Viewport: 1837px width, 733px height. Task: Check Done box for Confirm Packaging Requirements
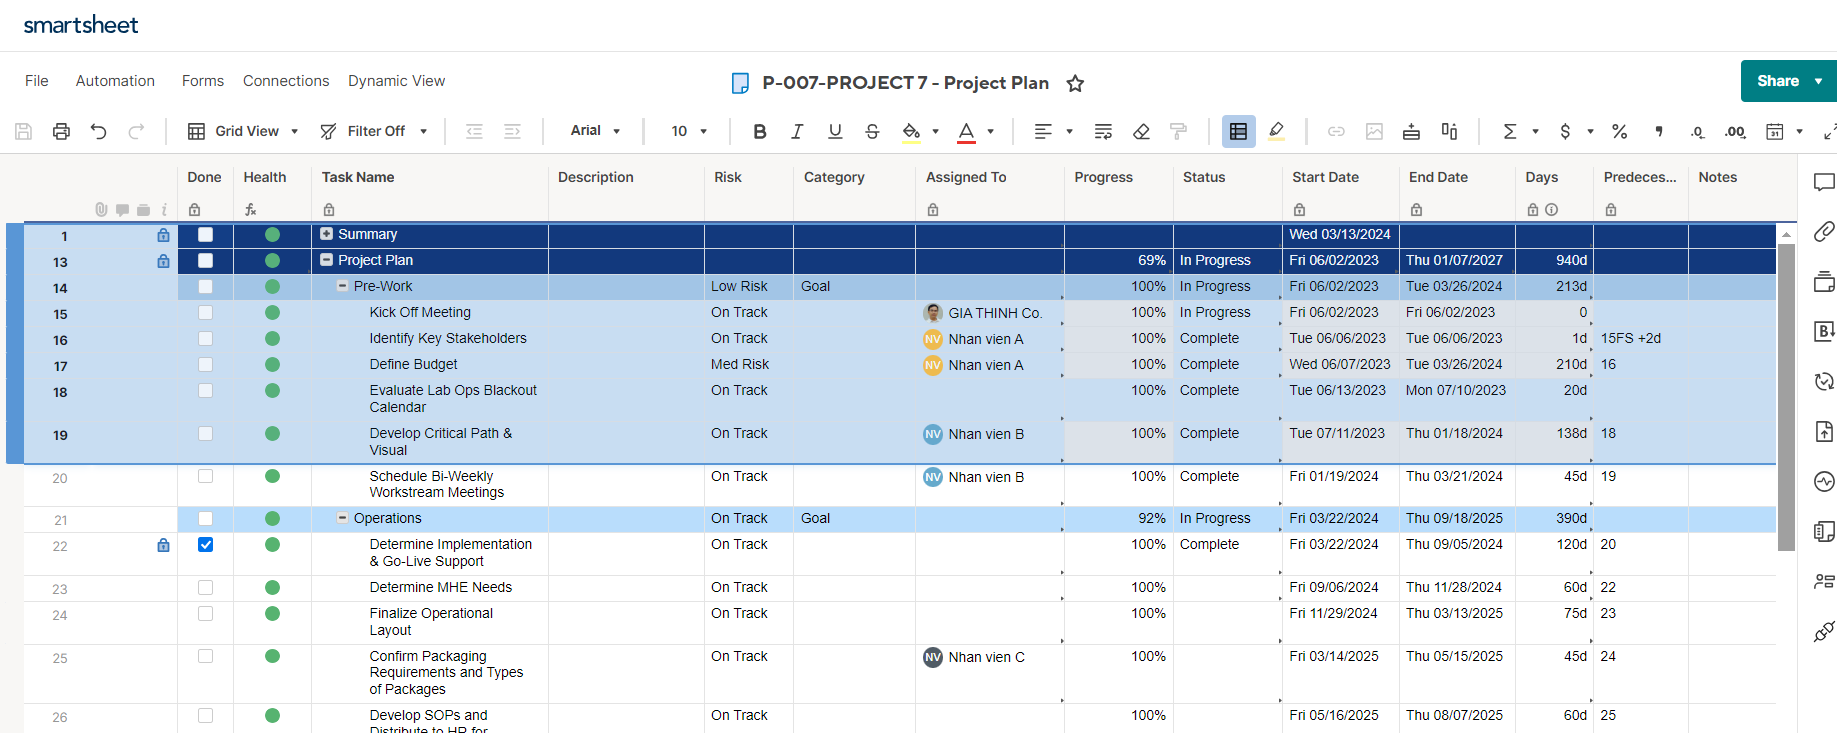point(205,656)
